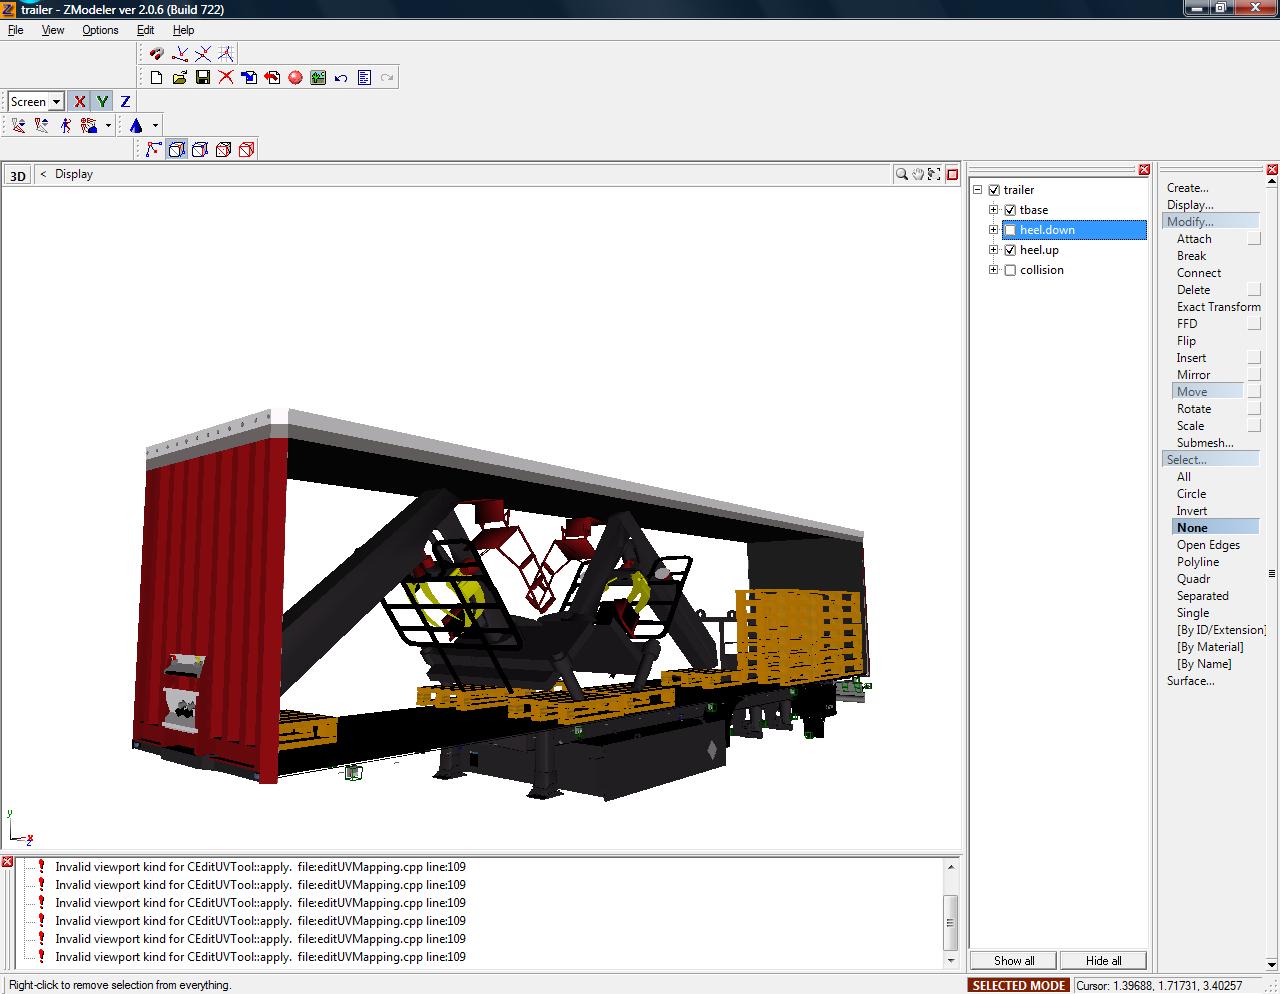
Task: Click the Open file folder icon
Action: point(180,78)
